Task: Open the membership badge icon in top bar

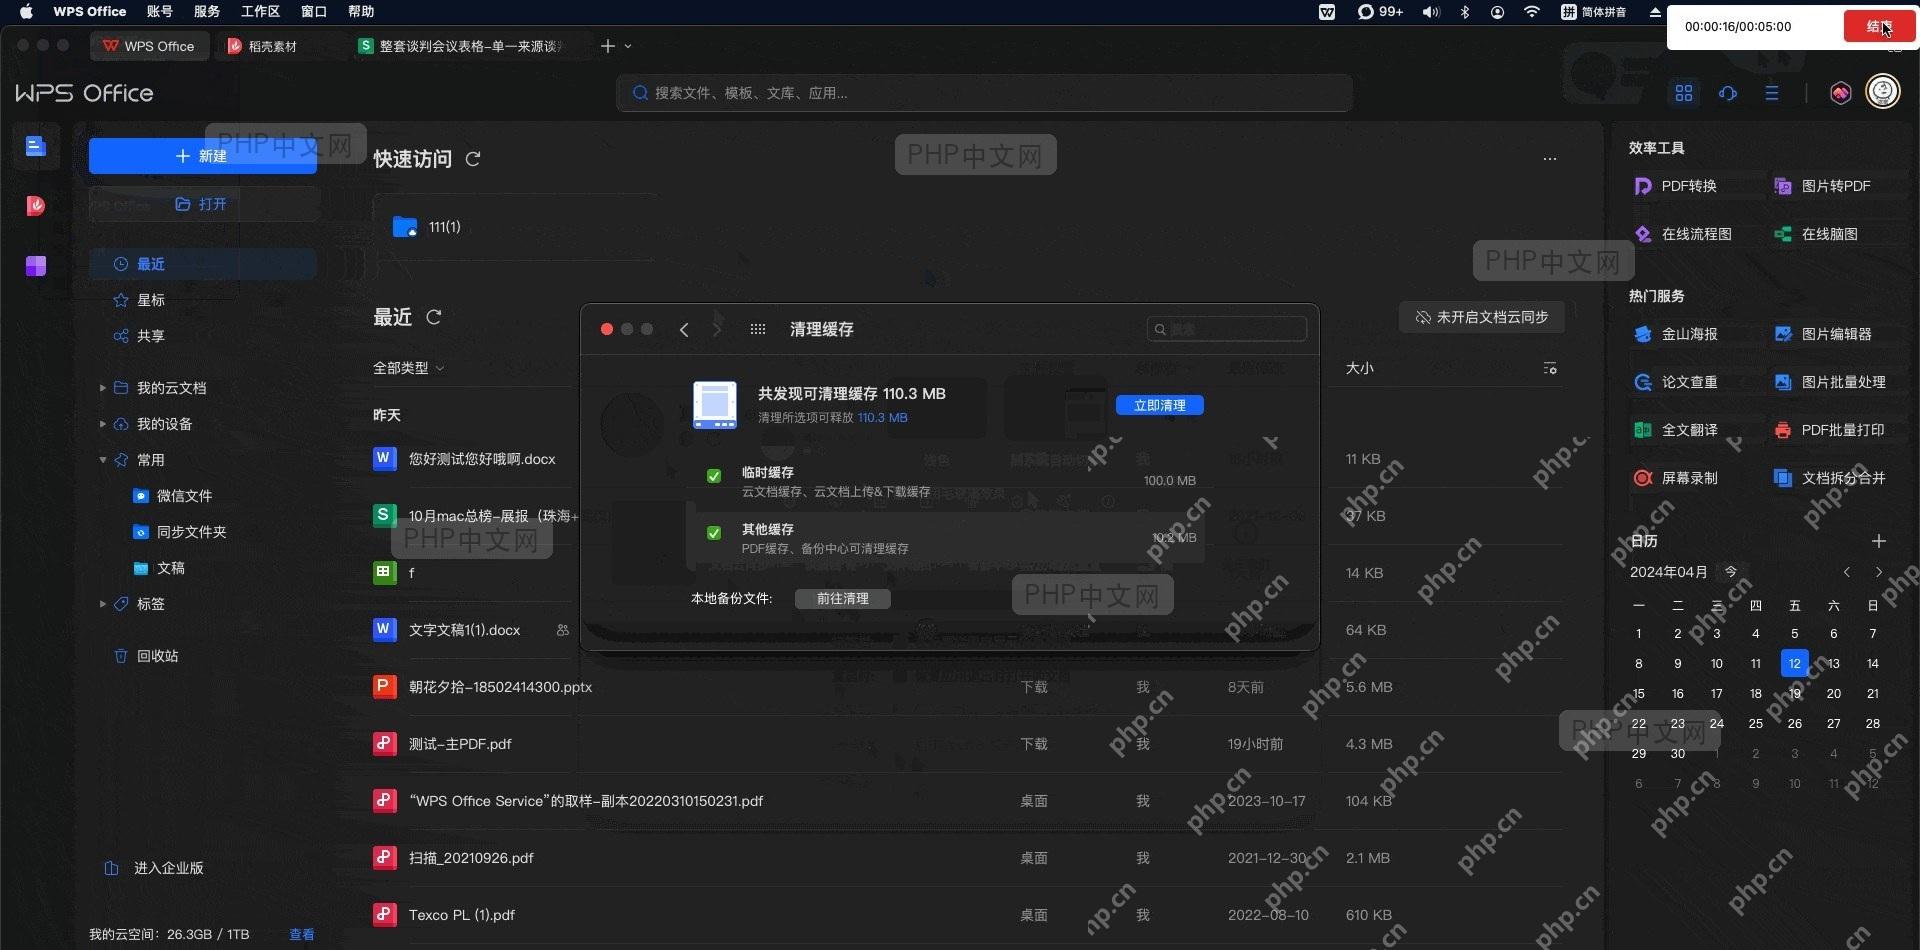Action: pyautogui.click(x=1841, y=93)
